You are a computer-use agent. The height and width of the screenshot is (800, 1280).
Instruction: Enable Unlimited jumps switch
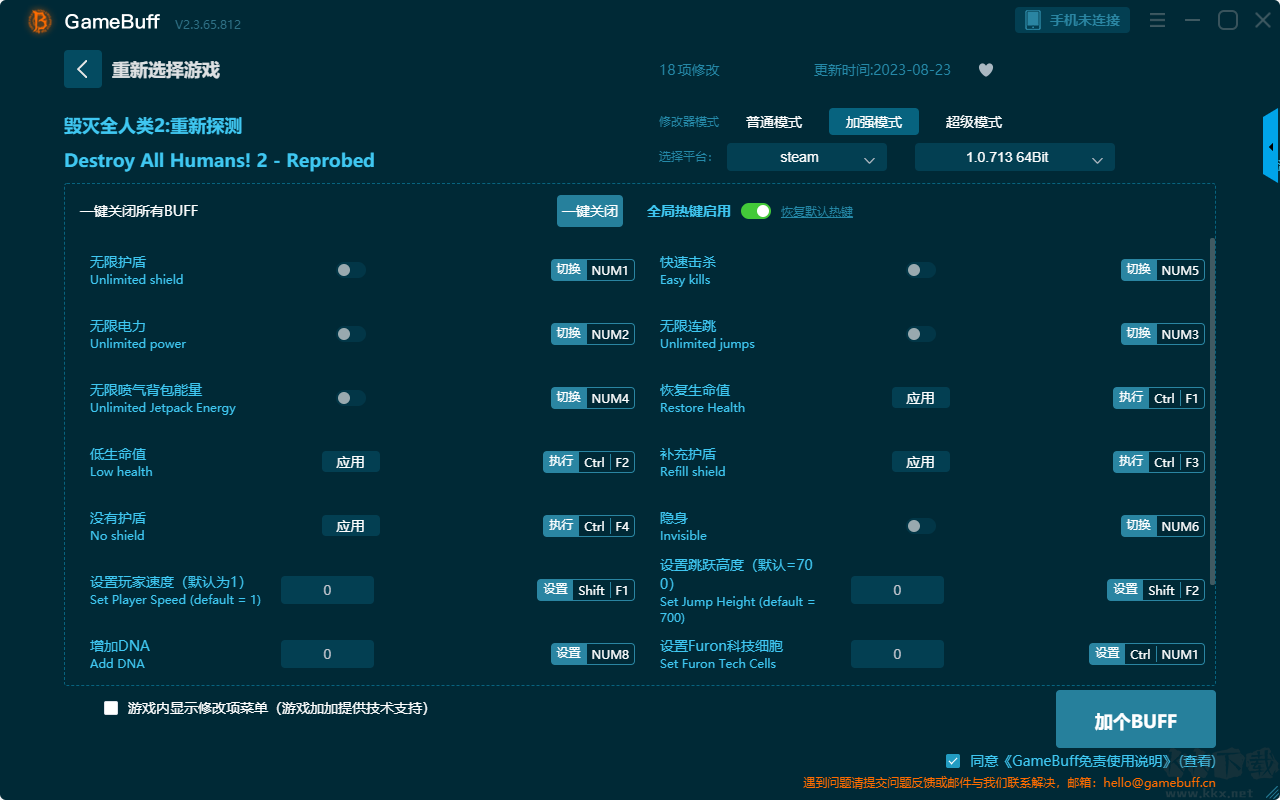921,334
